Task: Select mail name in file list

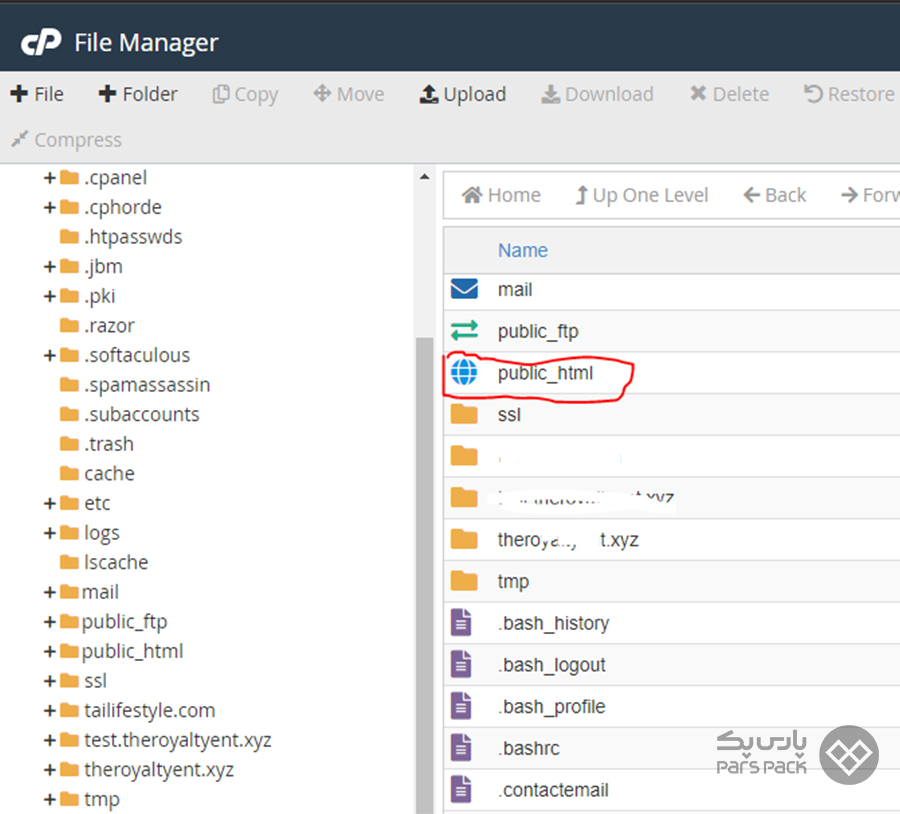Action: pyautogui.click(x=515, y=289)
